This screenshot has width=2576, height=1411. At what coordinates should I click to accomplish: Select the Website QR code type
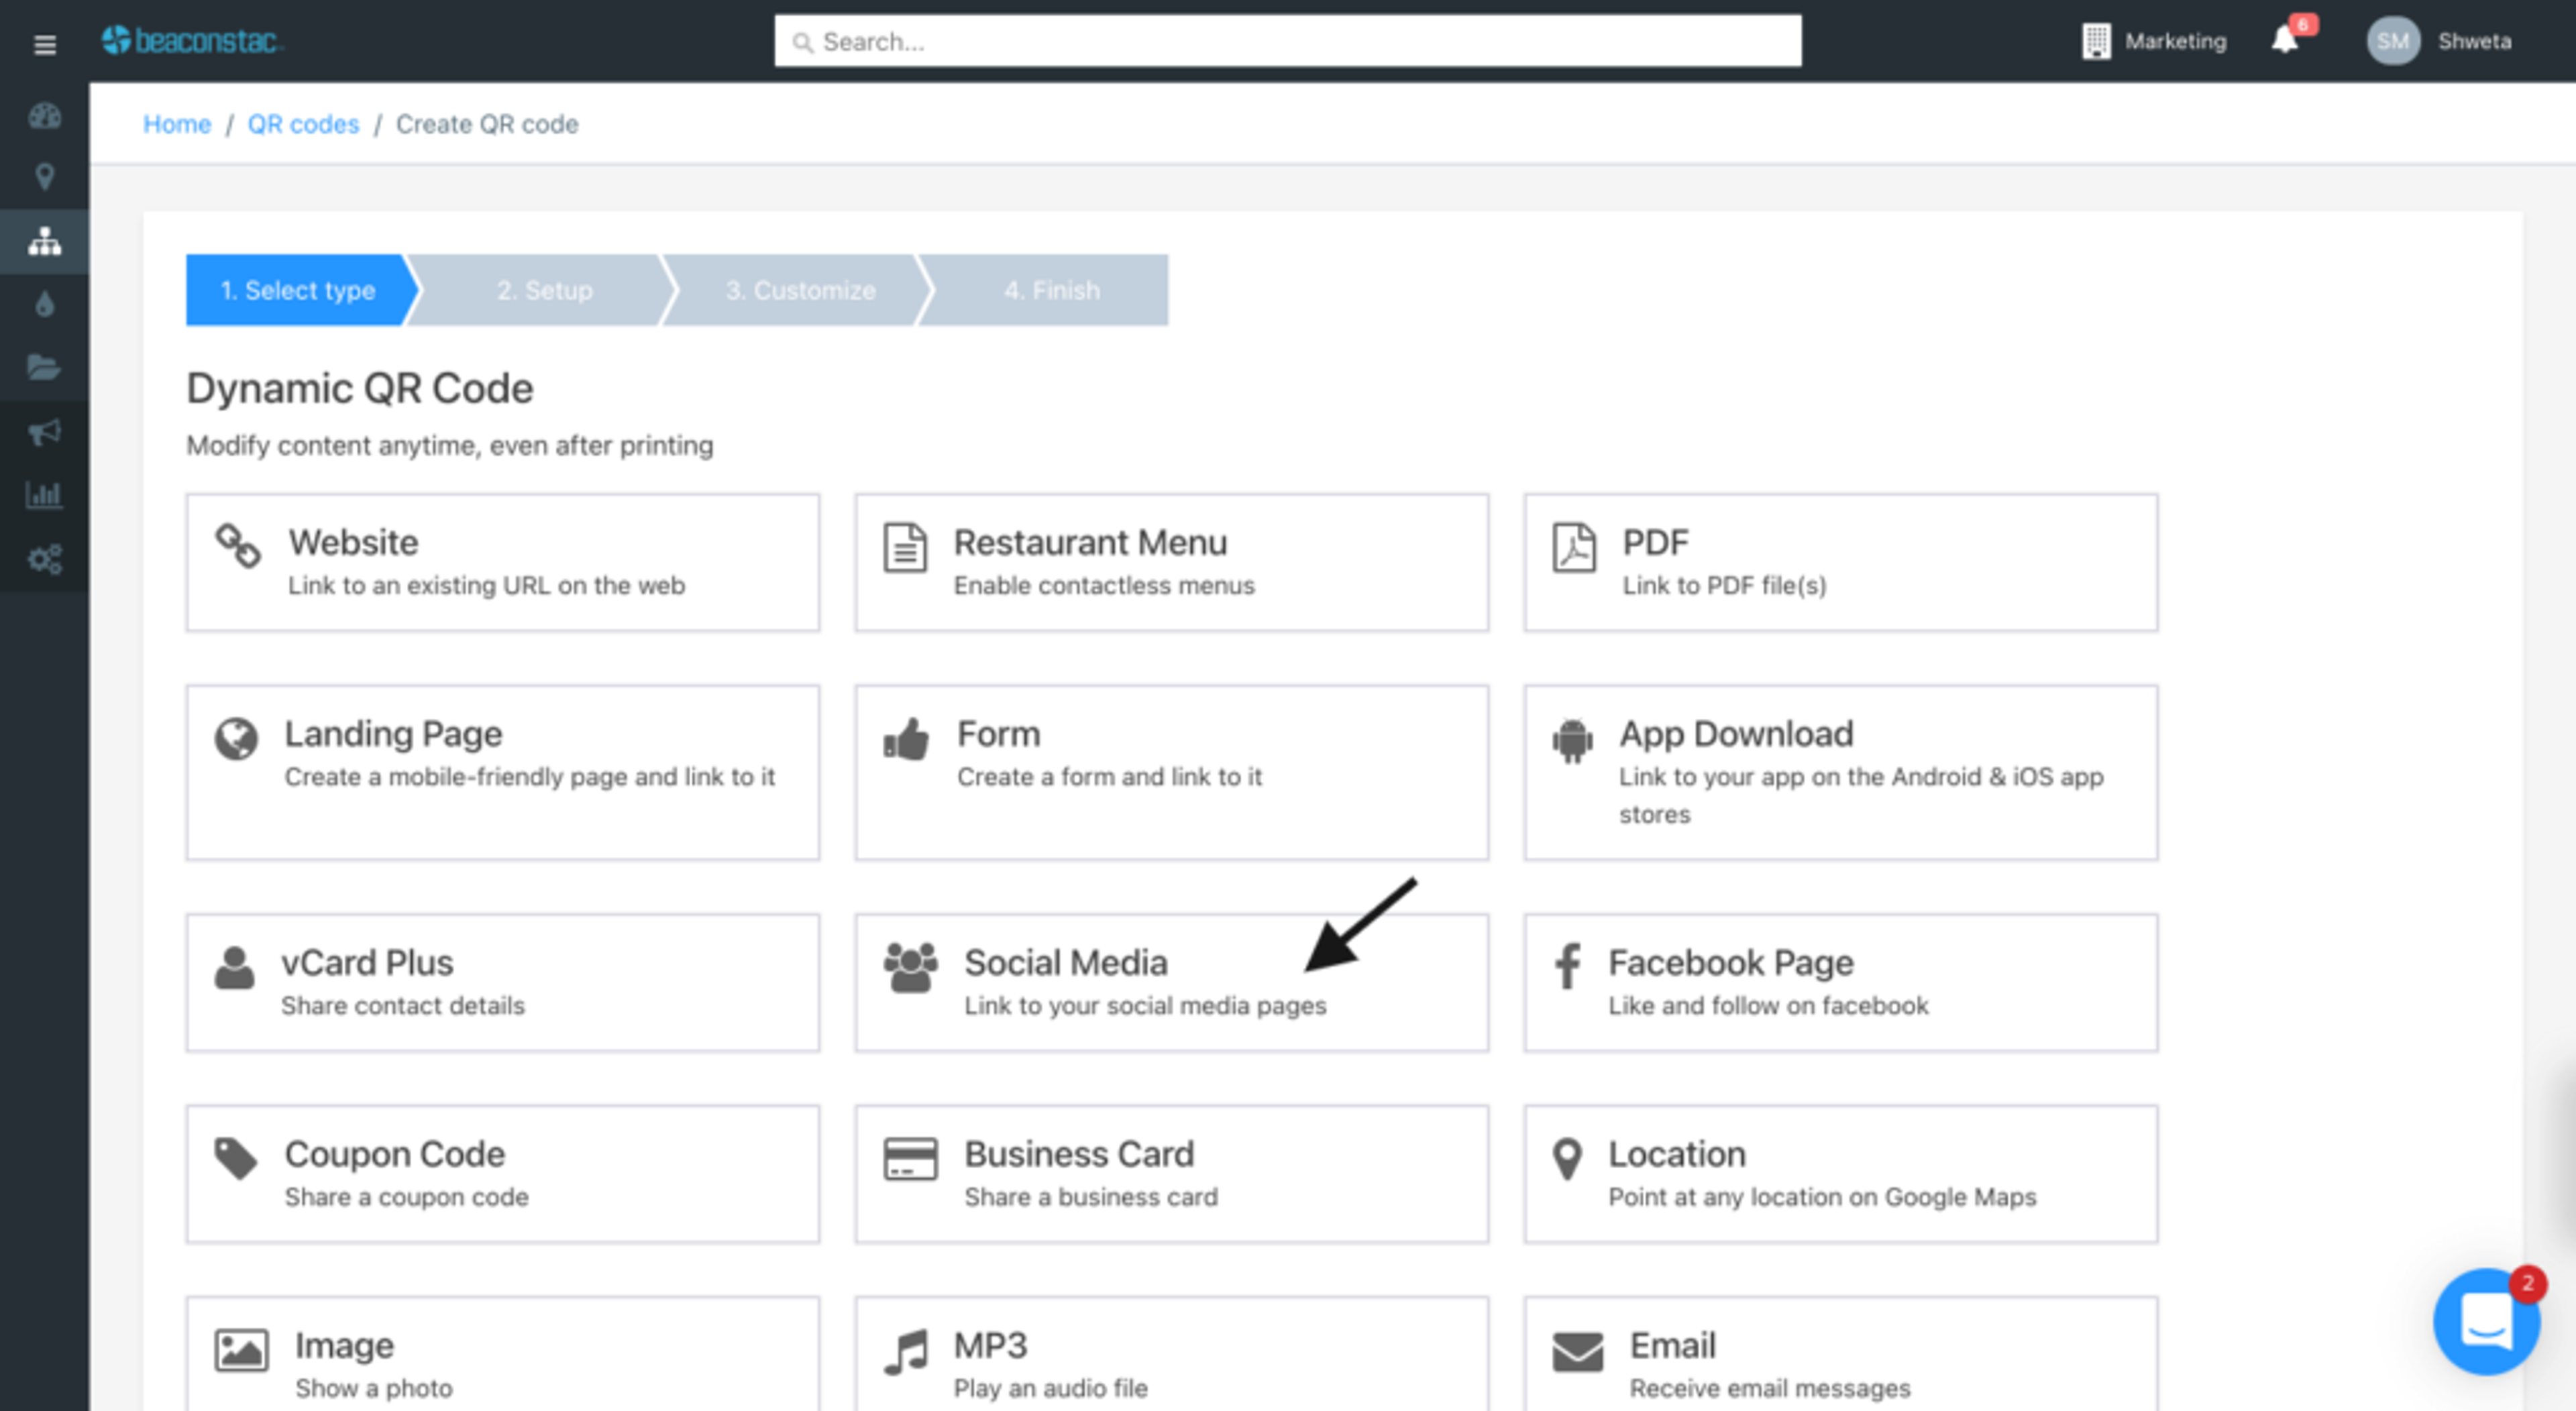click(x=502, y=562)
